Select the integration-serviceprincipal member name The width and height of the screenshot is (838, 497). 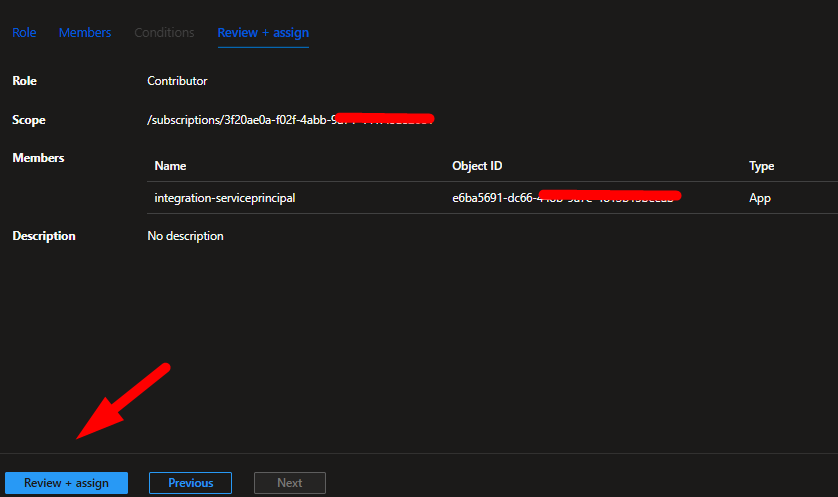[x=225, y=198]
